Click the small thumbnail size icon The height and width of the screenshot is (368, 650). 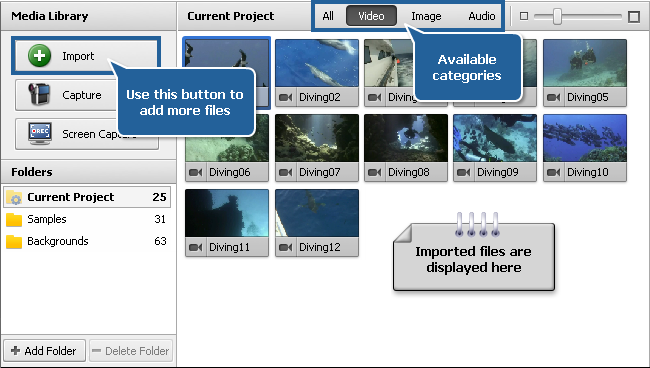(x=524, y=16)
